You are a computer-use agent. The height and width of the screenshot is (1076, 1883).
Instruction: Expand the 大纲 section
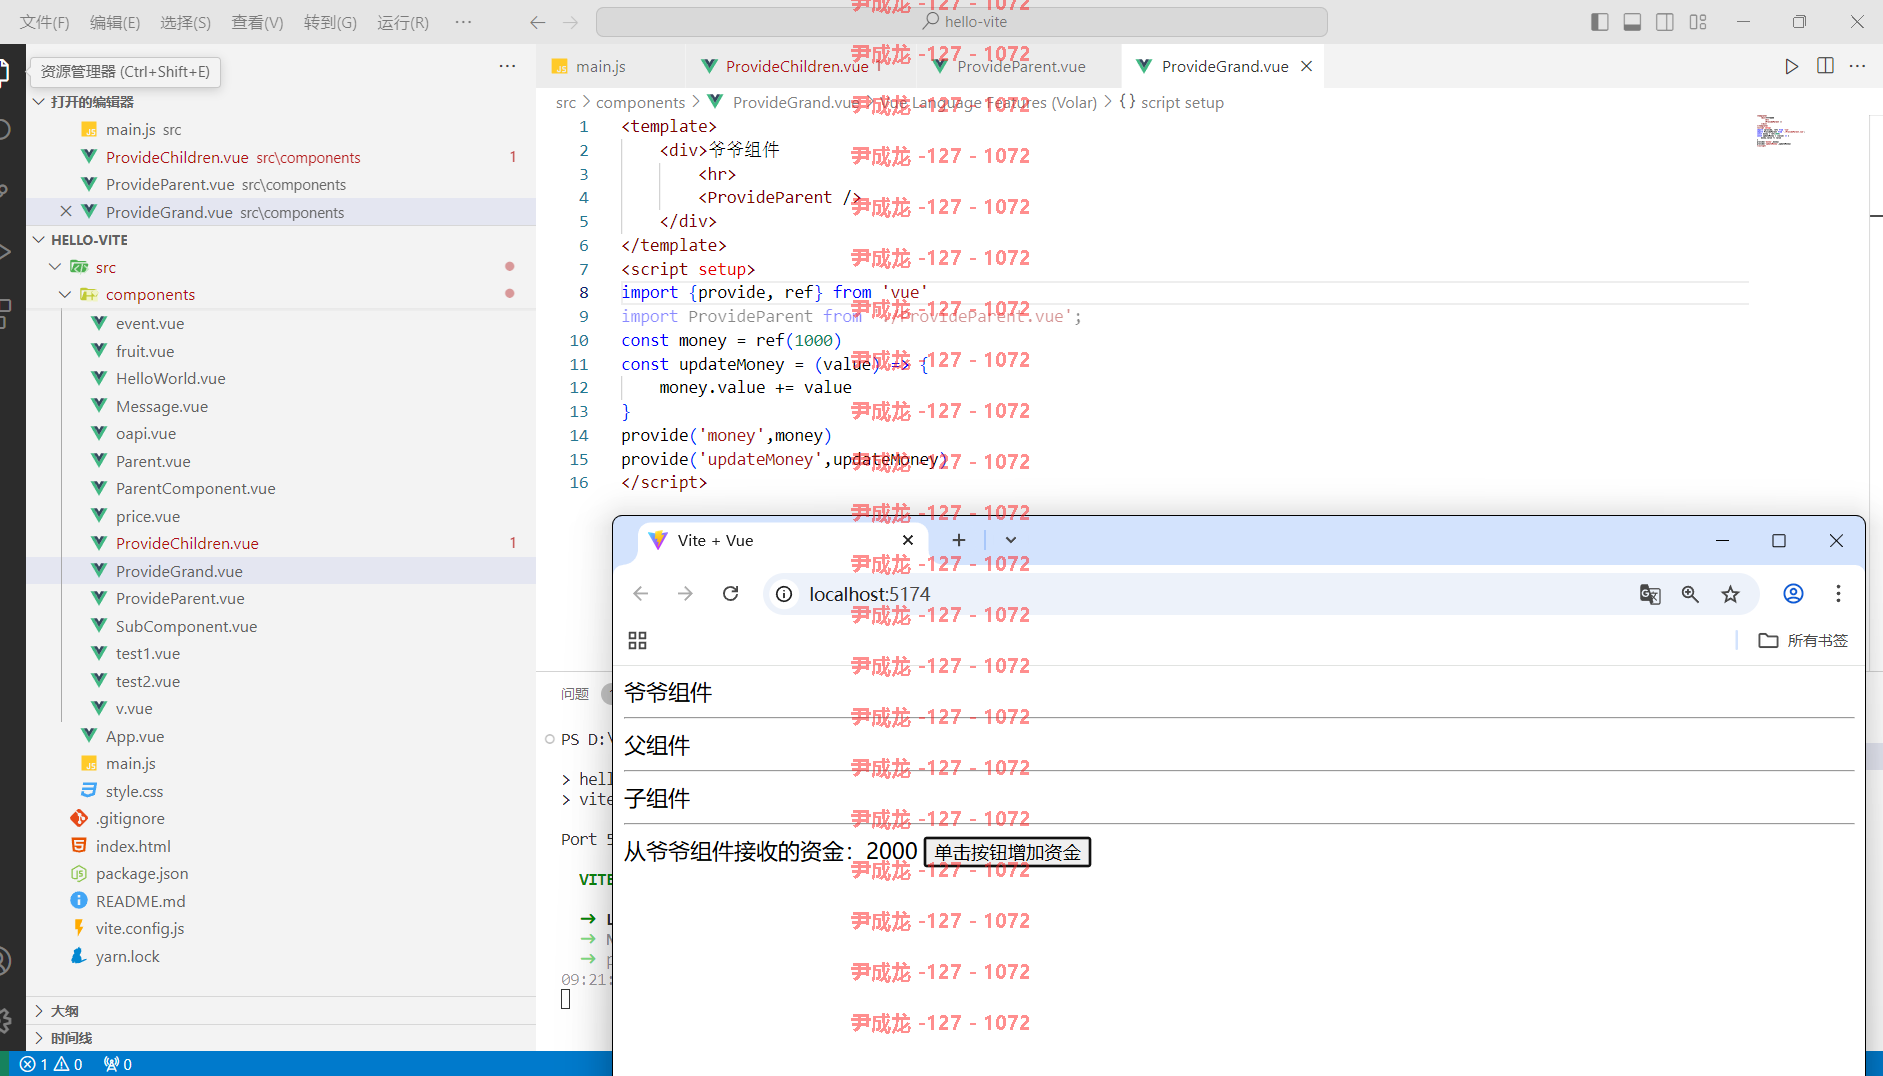click(x=39, y=1011)
